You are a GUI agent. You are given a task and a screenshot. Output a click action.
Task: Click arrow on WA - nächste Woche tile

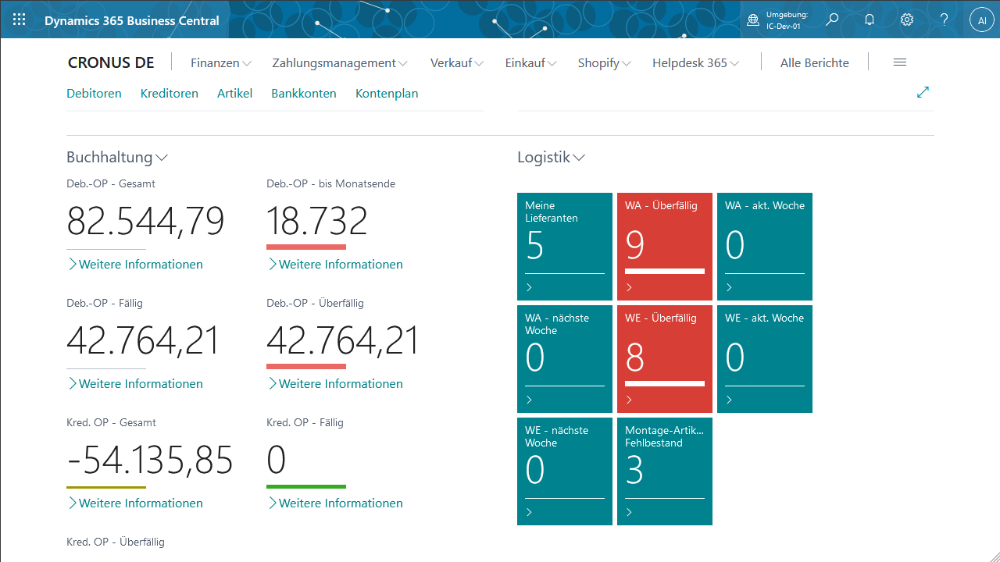click(x=529, y=400)
